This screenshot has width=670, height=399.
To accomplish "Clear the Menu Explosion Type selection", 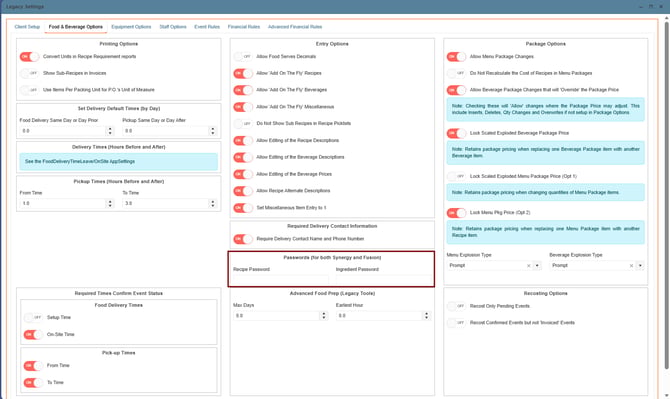I will tap(529, 266).
